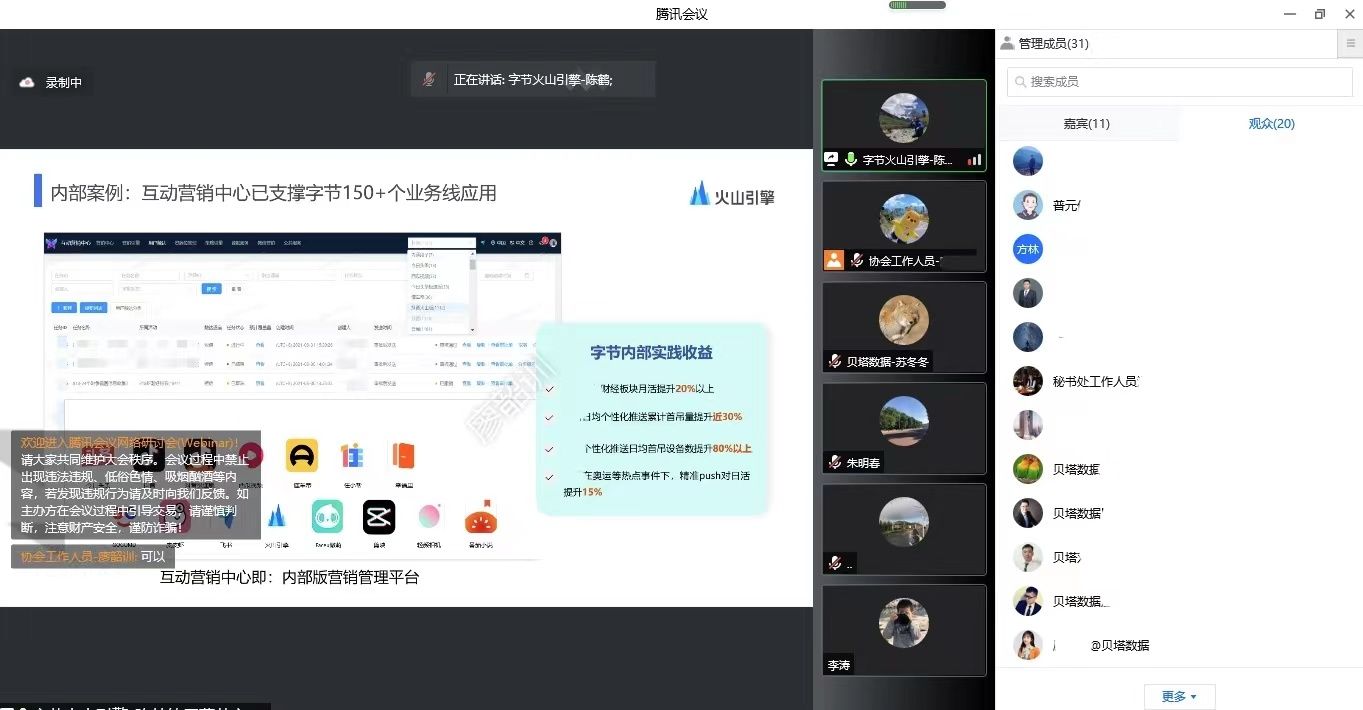The height and width of the screenshot is (710, 1363).
Task: Click the "字节内部实践收益" heading on slide
Action: [x=651, y=352]
